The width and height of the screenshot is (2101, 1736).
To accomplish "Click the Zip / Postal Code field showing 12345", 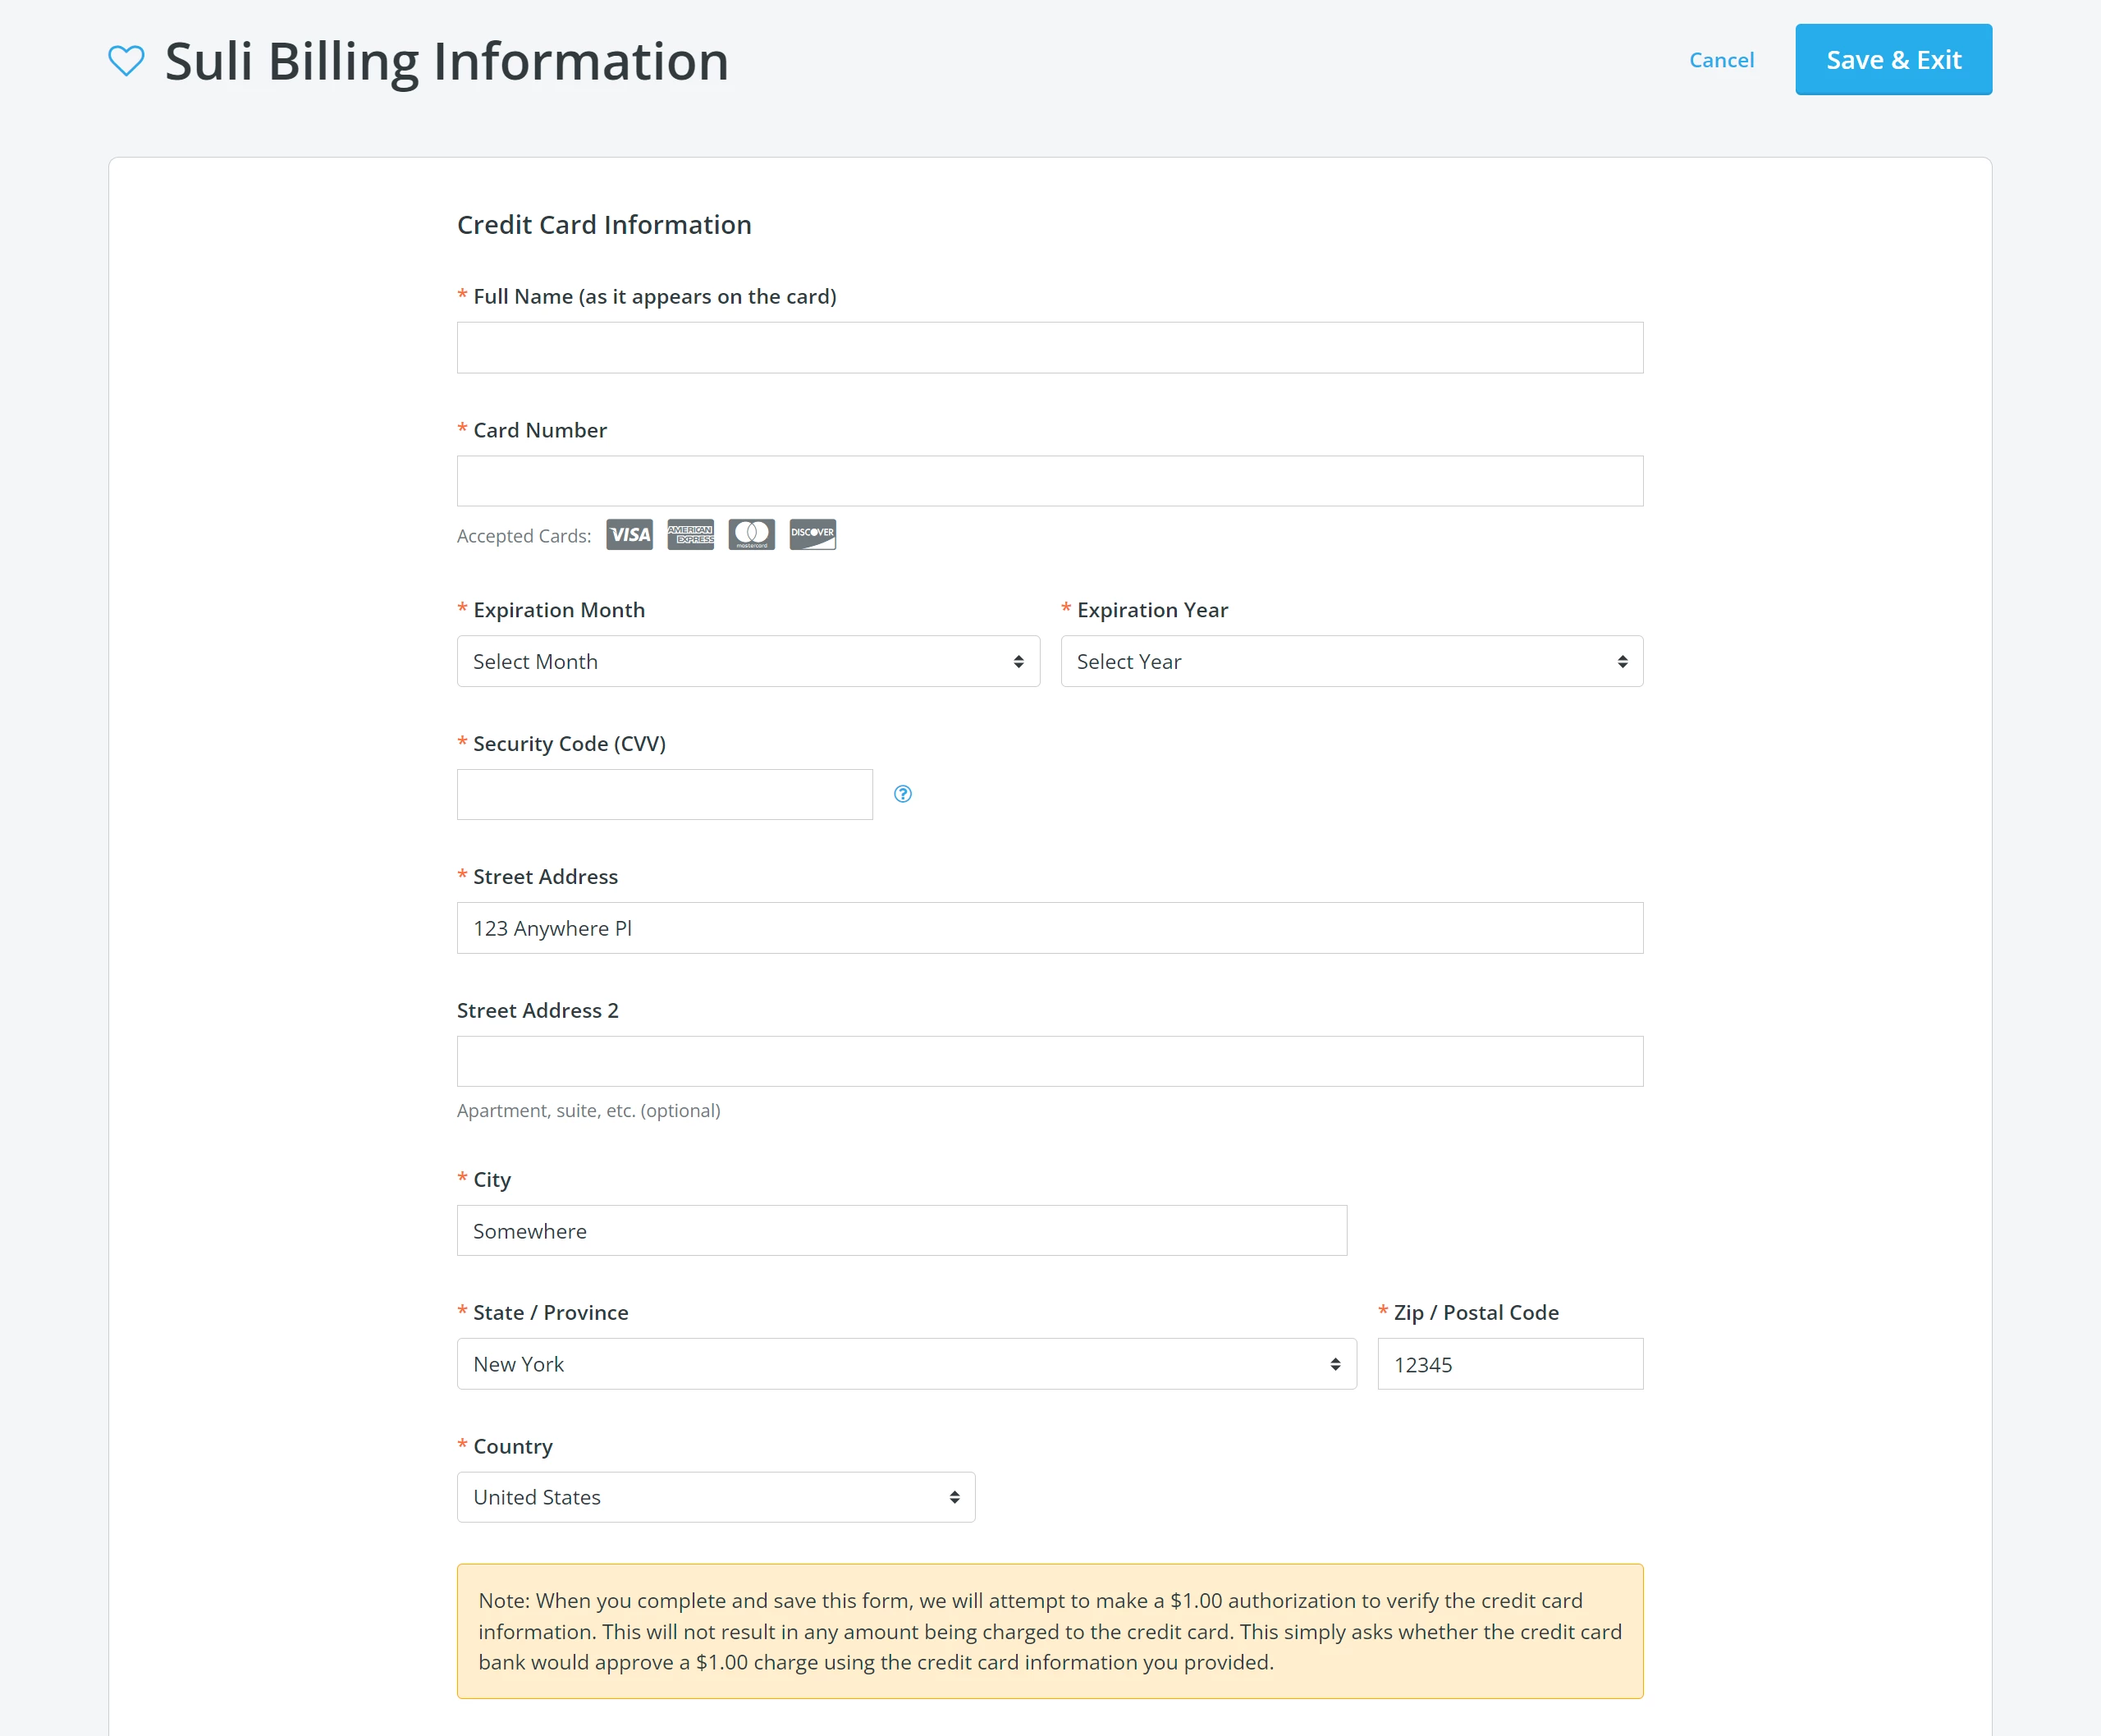I will [x=1509, y=1363].
